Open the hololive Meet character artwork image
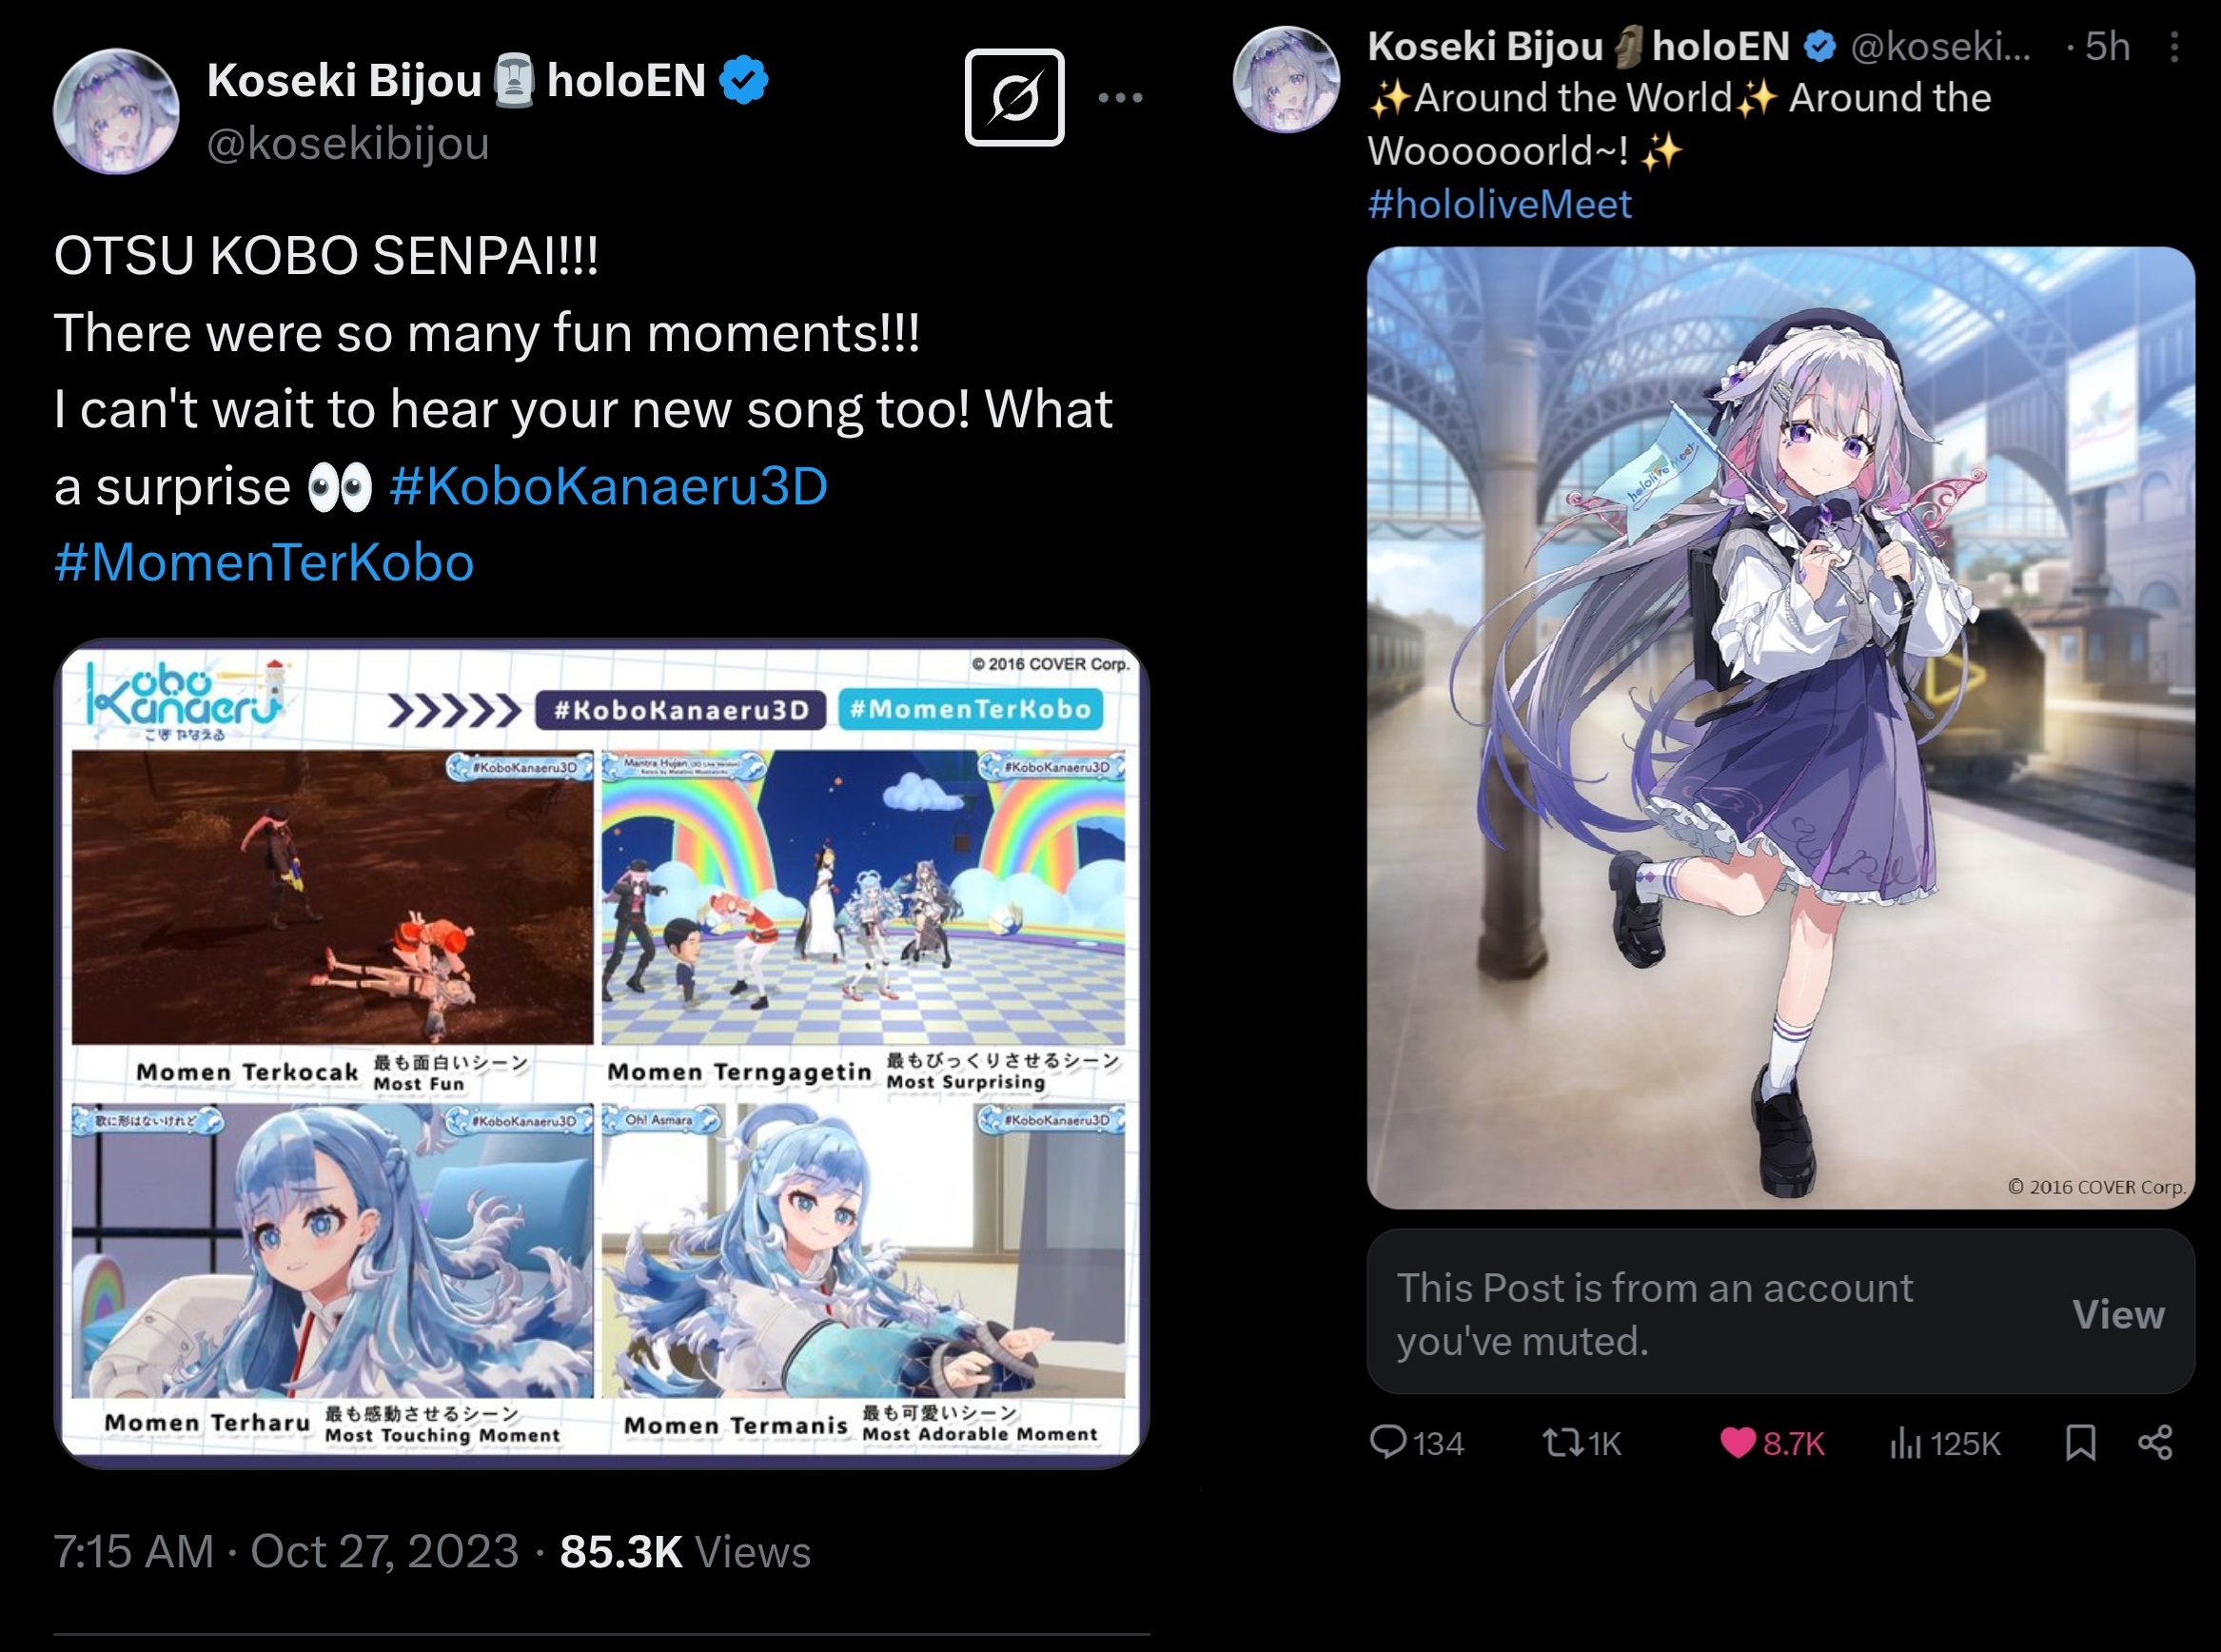Viewport: 2221px width, 1652px height. click(1780, 727)
